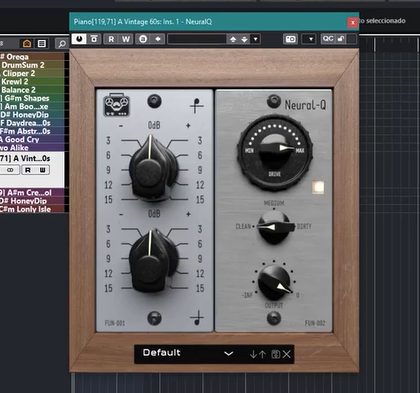Click the Neural-Q title text
Screen dimensions: 420x393
coord(305,105)
